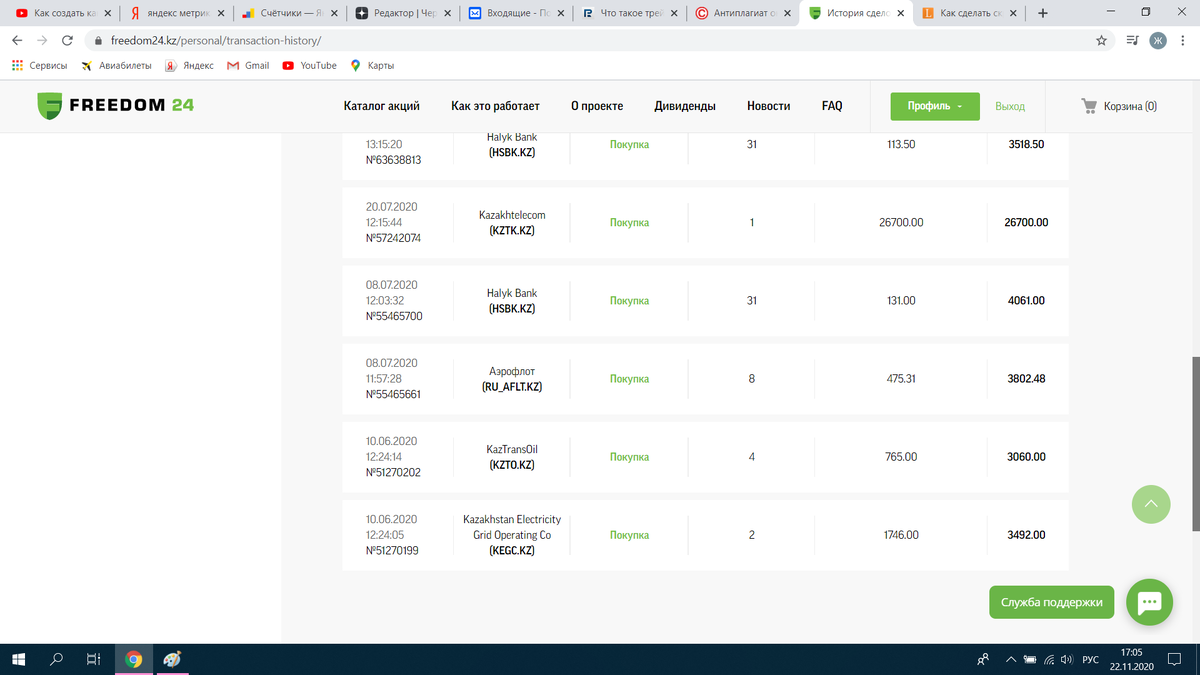Screen dimensions: 1200x675
Task: Open YouTube bookmark
Action: 309,65
